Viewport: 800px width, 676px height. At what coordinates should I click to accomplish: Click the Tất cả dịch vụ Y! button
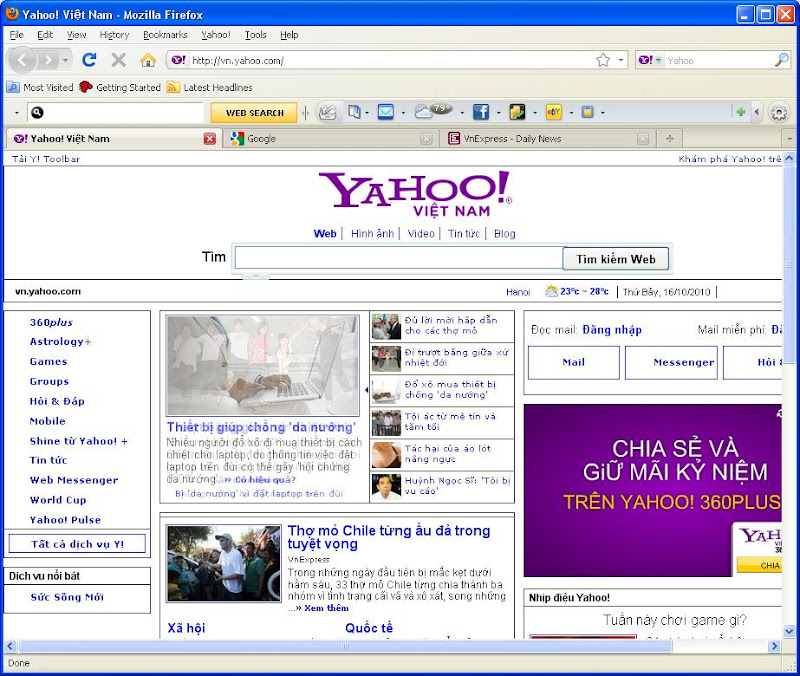coord(77,544)
